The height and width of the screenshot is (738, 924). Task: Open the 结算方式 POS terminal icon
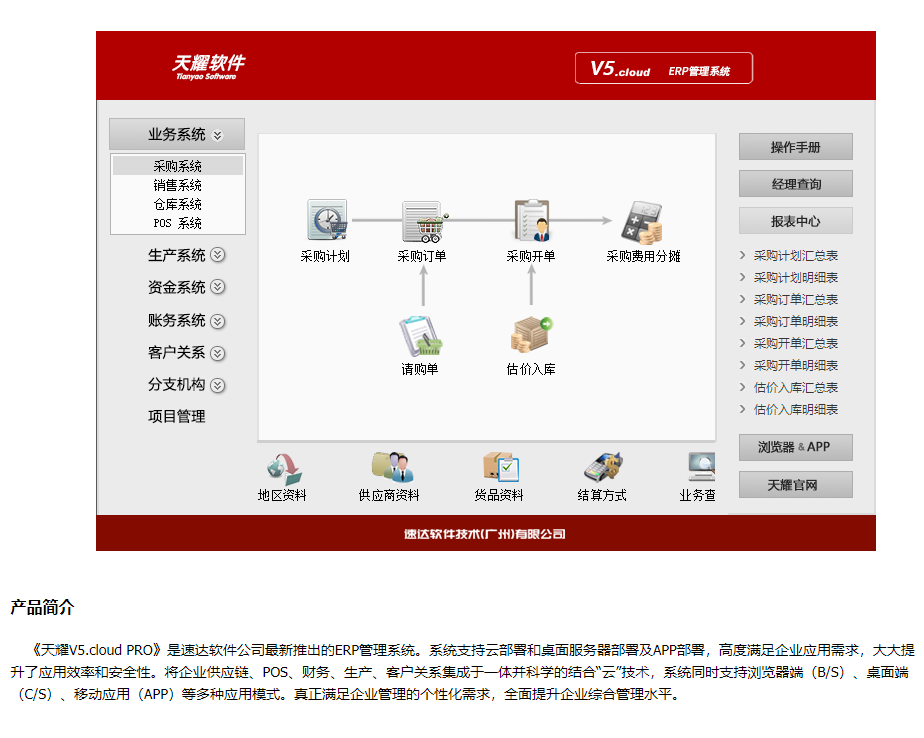point(603,467)
